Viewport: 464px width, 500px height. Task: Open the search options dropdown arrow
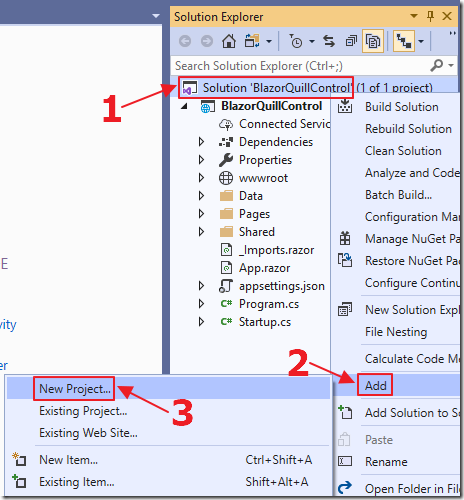[x=451, y=66]
